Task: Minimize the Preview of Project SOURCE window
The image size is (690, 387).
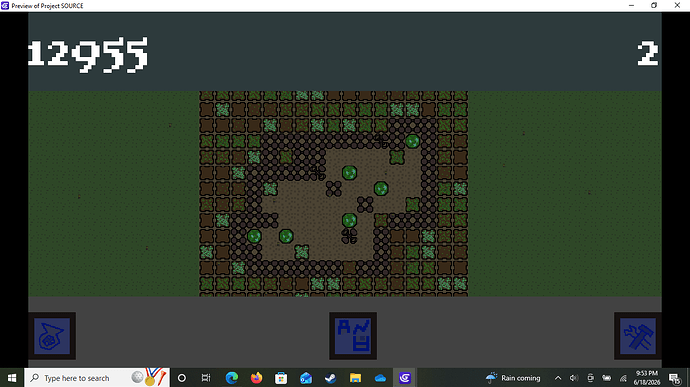Action: pyautogui.click(x=631, y=5)
